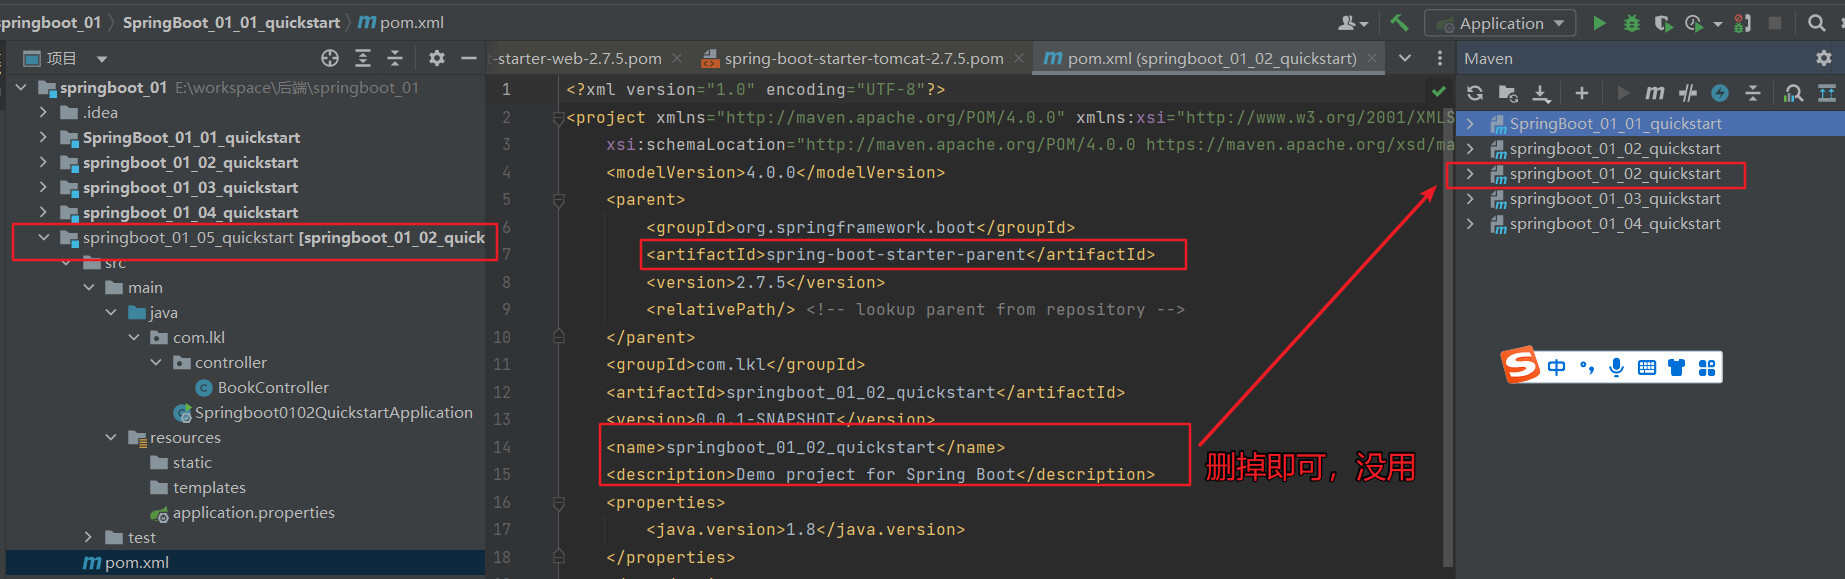Image resolution: width=1845 pixels, height=579 pixels.
Task: Click the stop button in the run toolbar
Action: (x=1775, y=22)
